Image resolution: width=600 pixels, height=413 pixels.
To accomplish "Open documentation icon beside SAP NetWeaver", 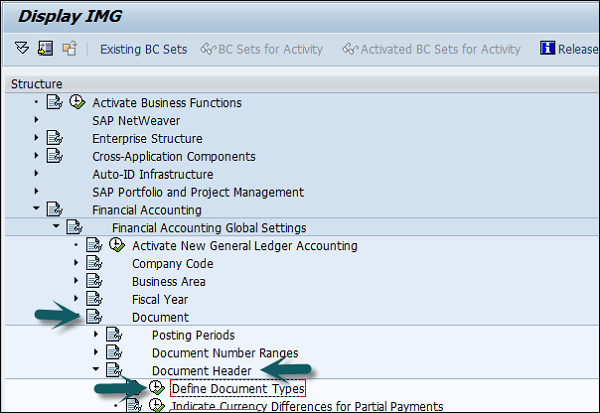I will (55, 120).
